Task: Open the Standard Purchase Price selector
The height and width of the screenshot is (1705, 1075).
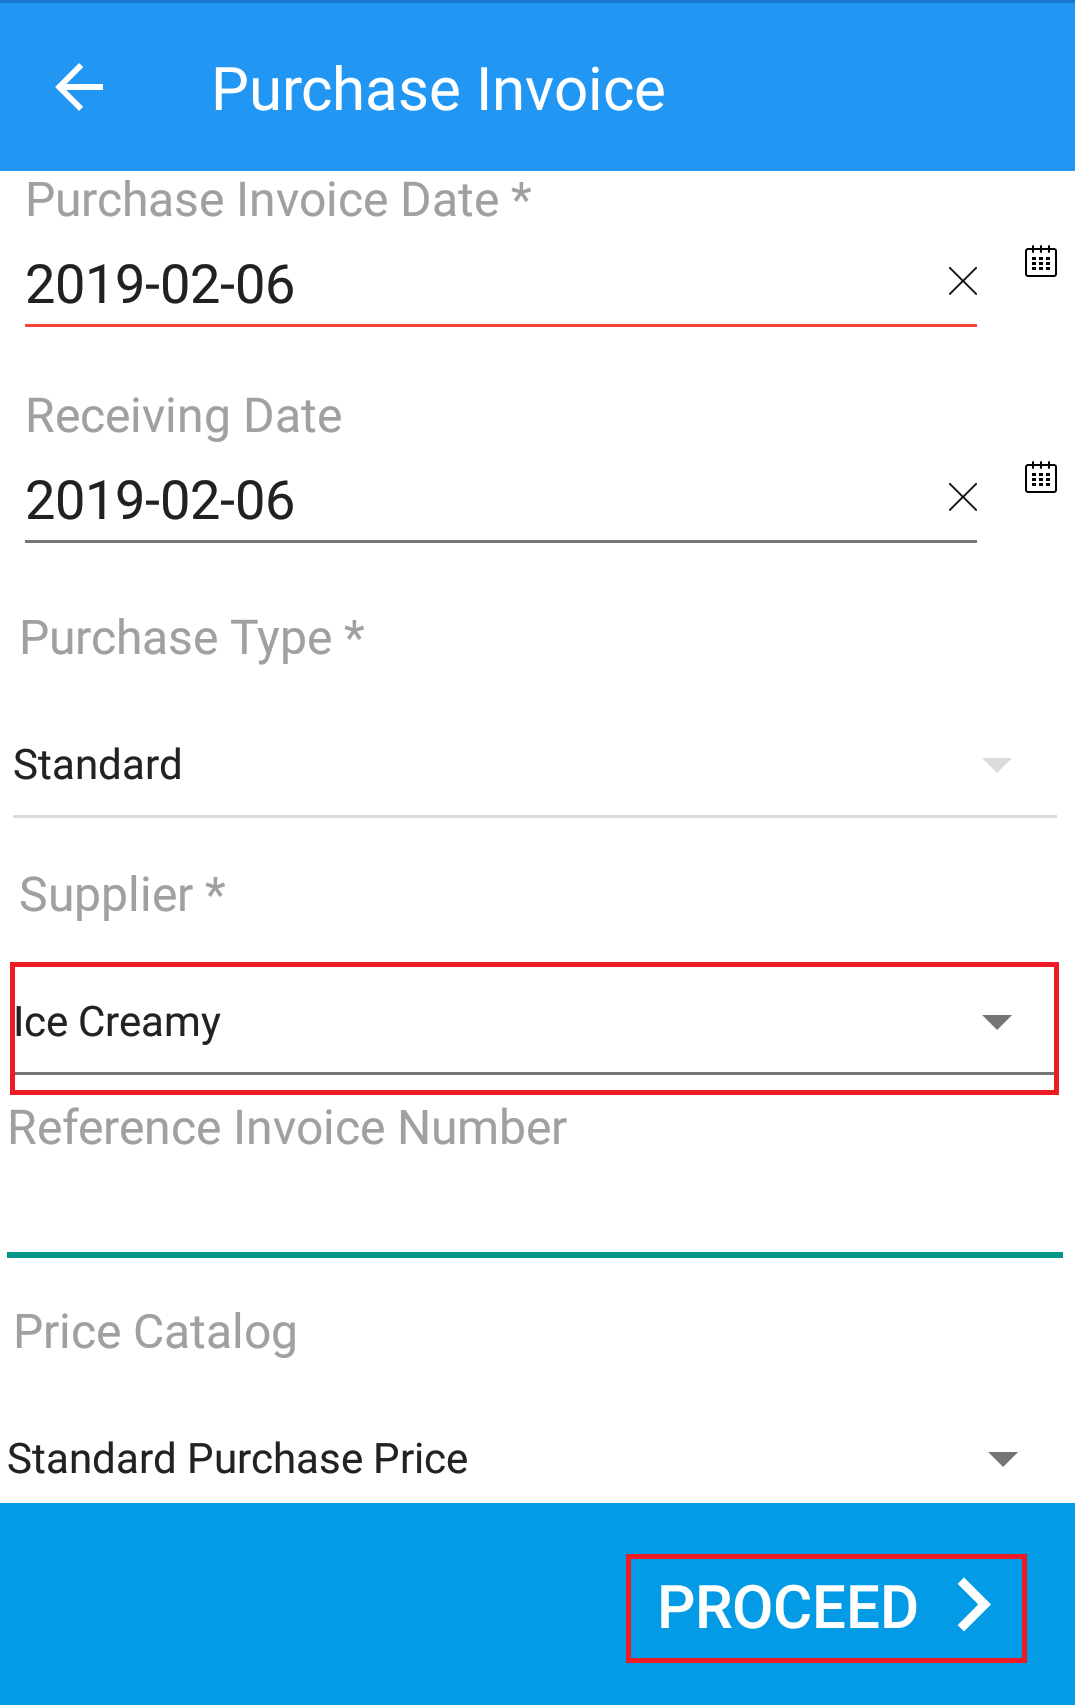Action: pos(534,1458)
